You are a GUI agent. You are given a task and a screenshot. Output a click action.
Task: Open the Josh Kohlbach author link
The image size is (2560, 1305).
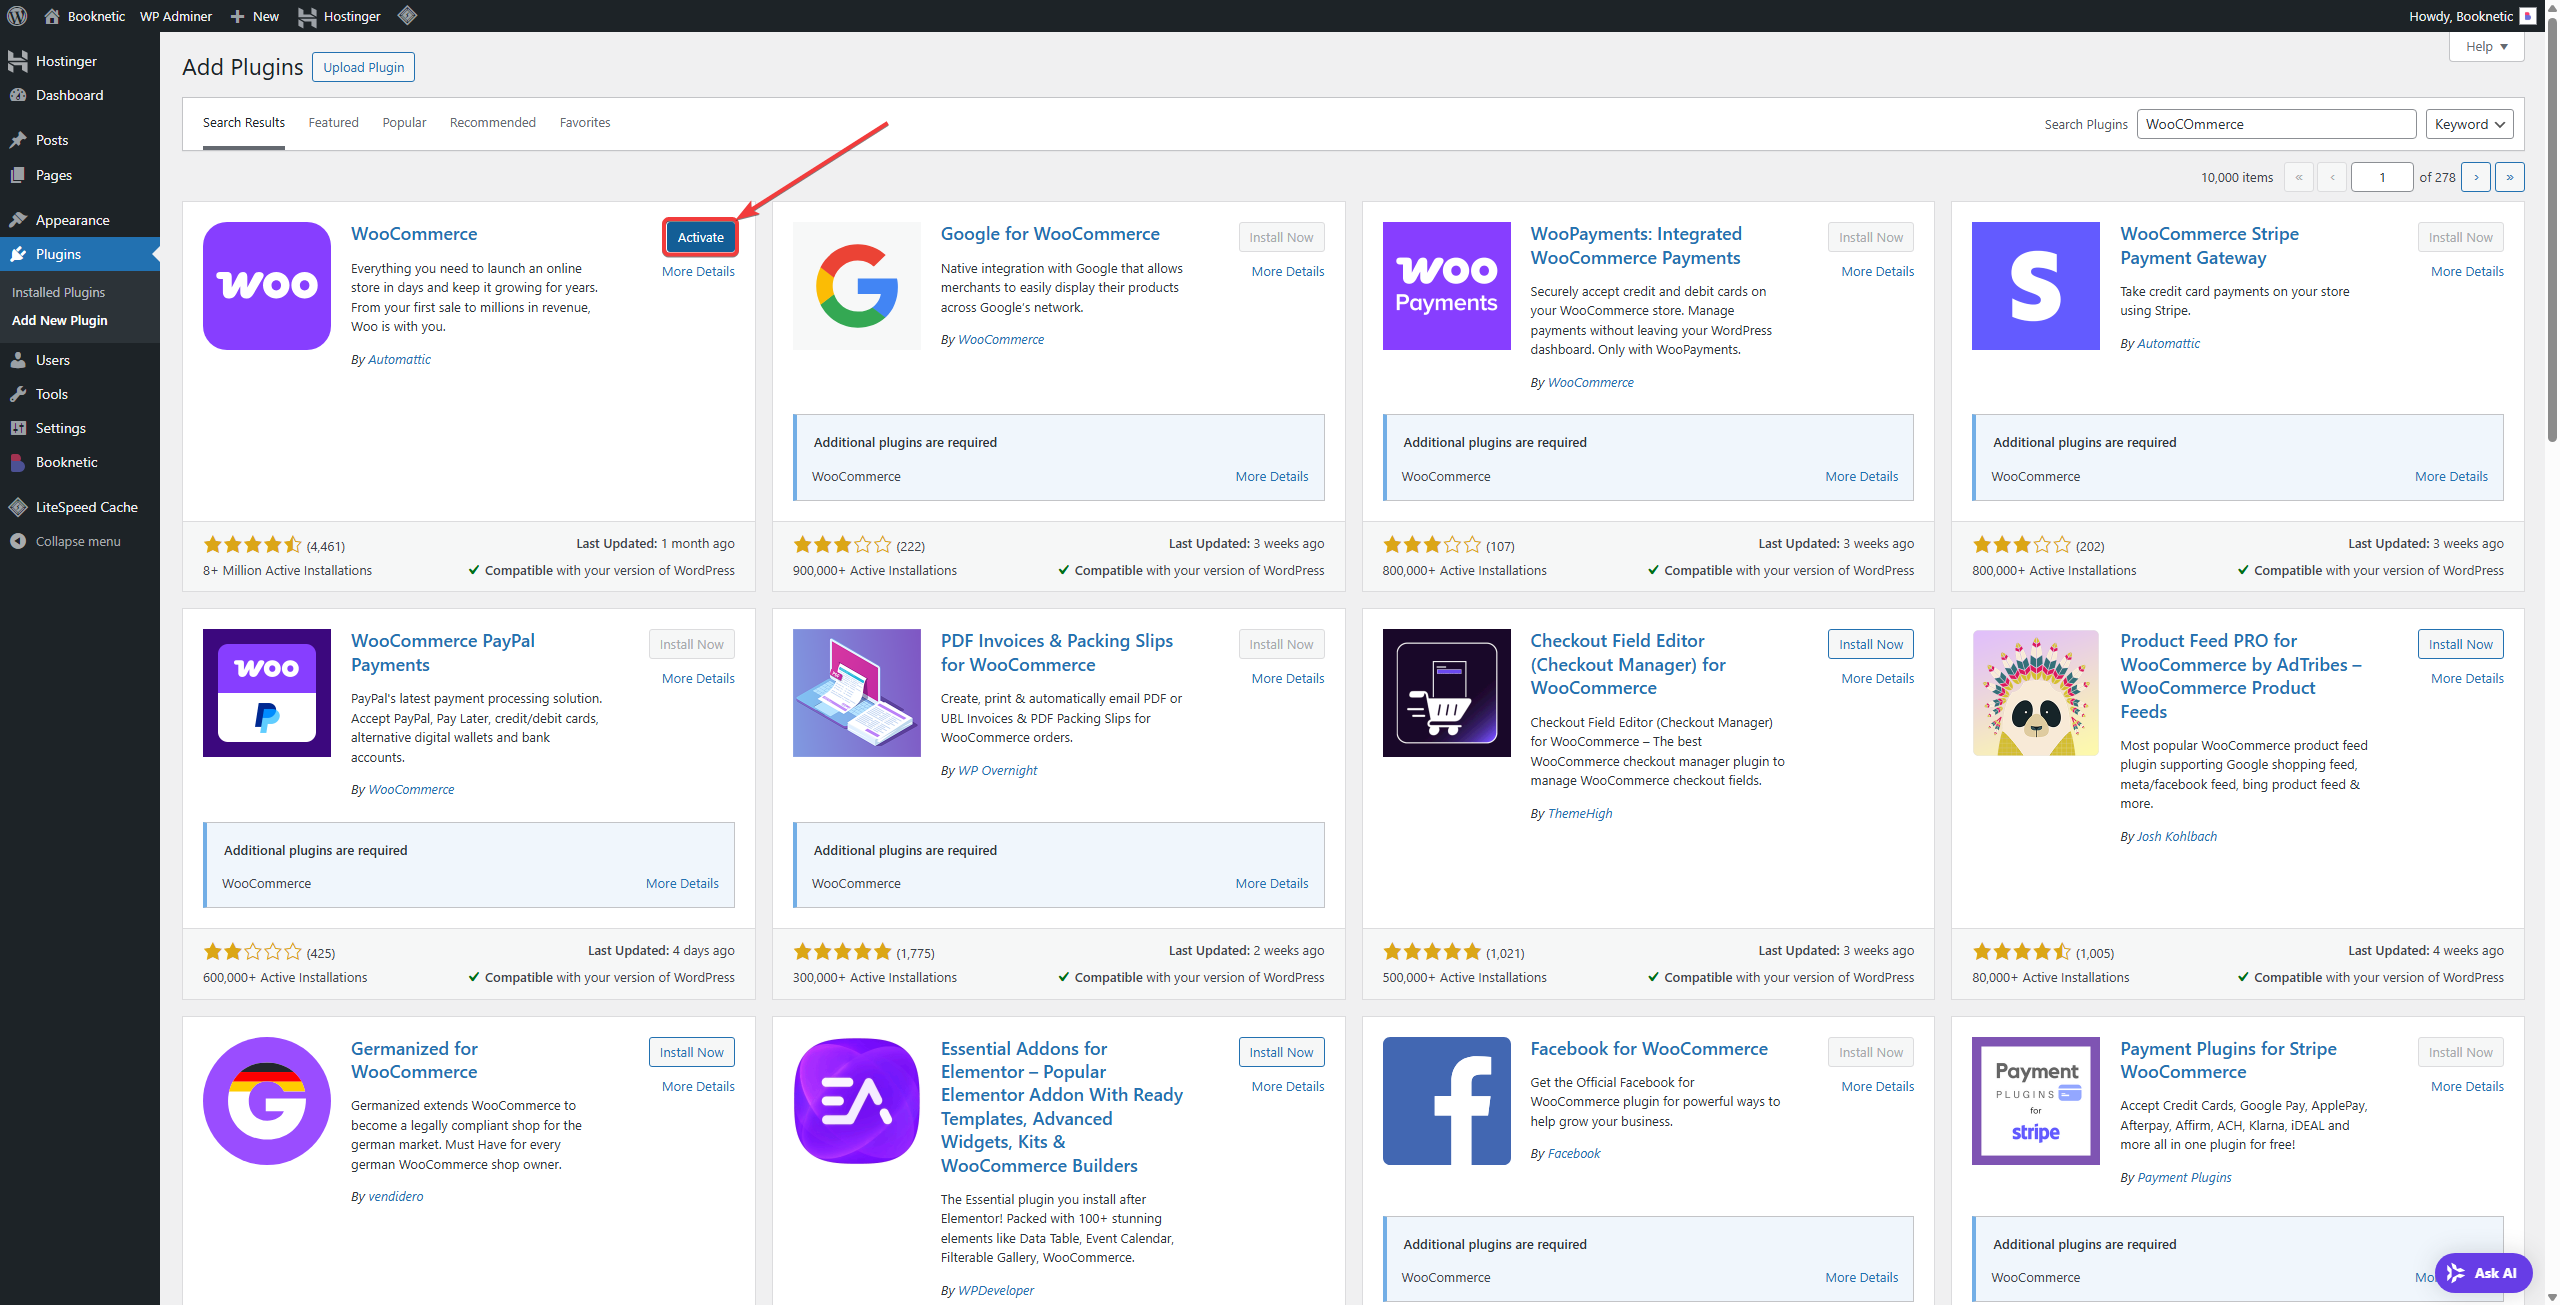coord(2177,836)
